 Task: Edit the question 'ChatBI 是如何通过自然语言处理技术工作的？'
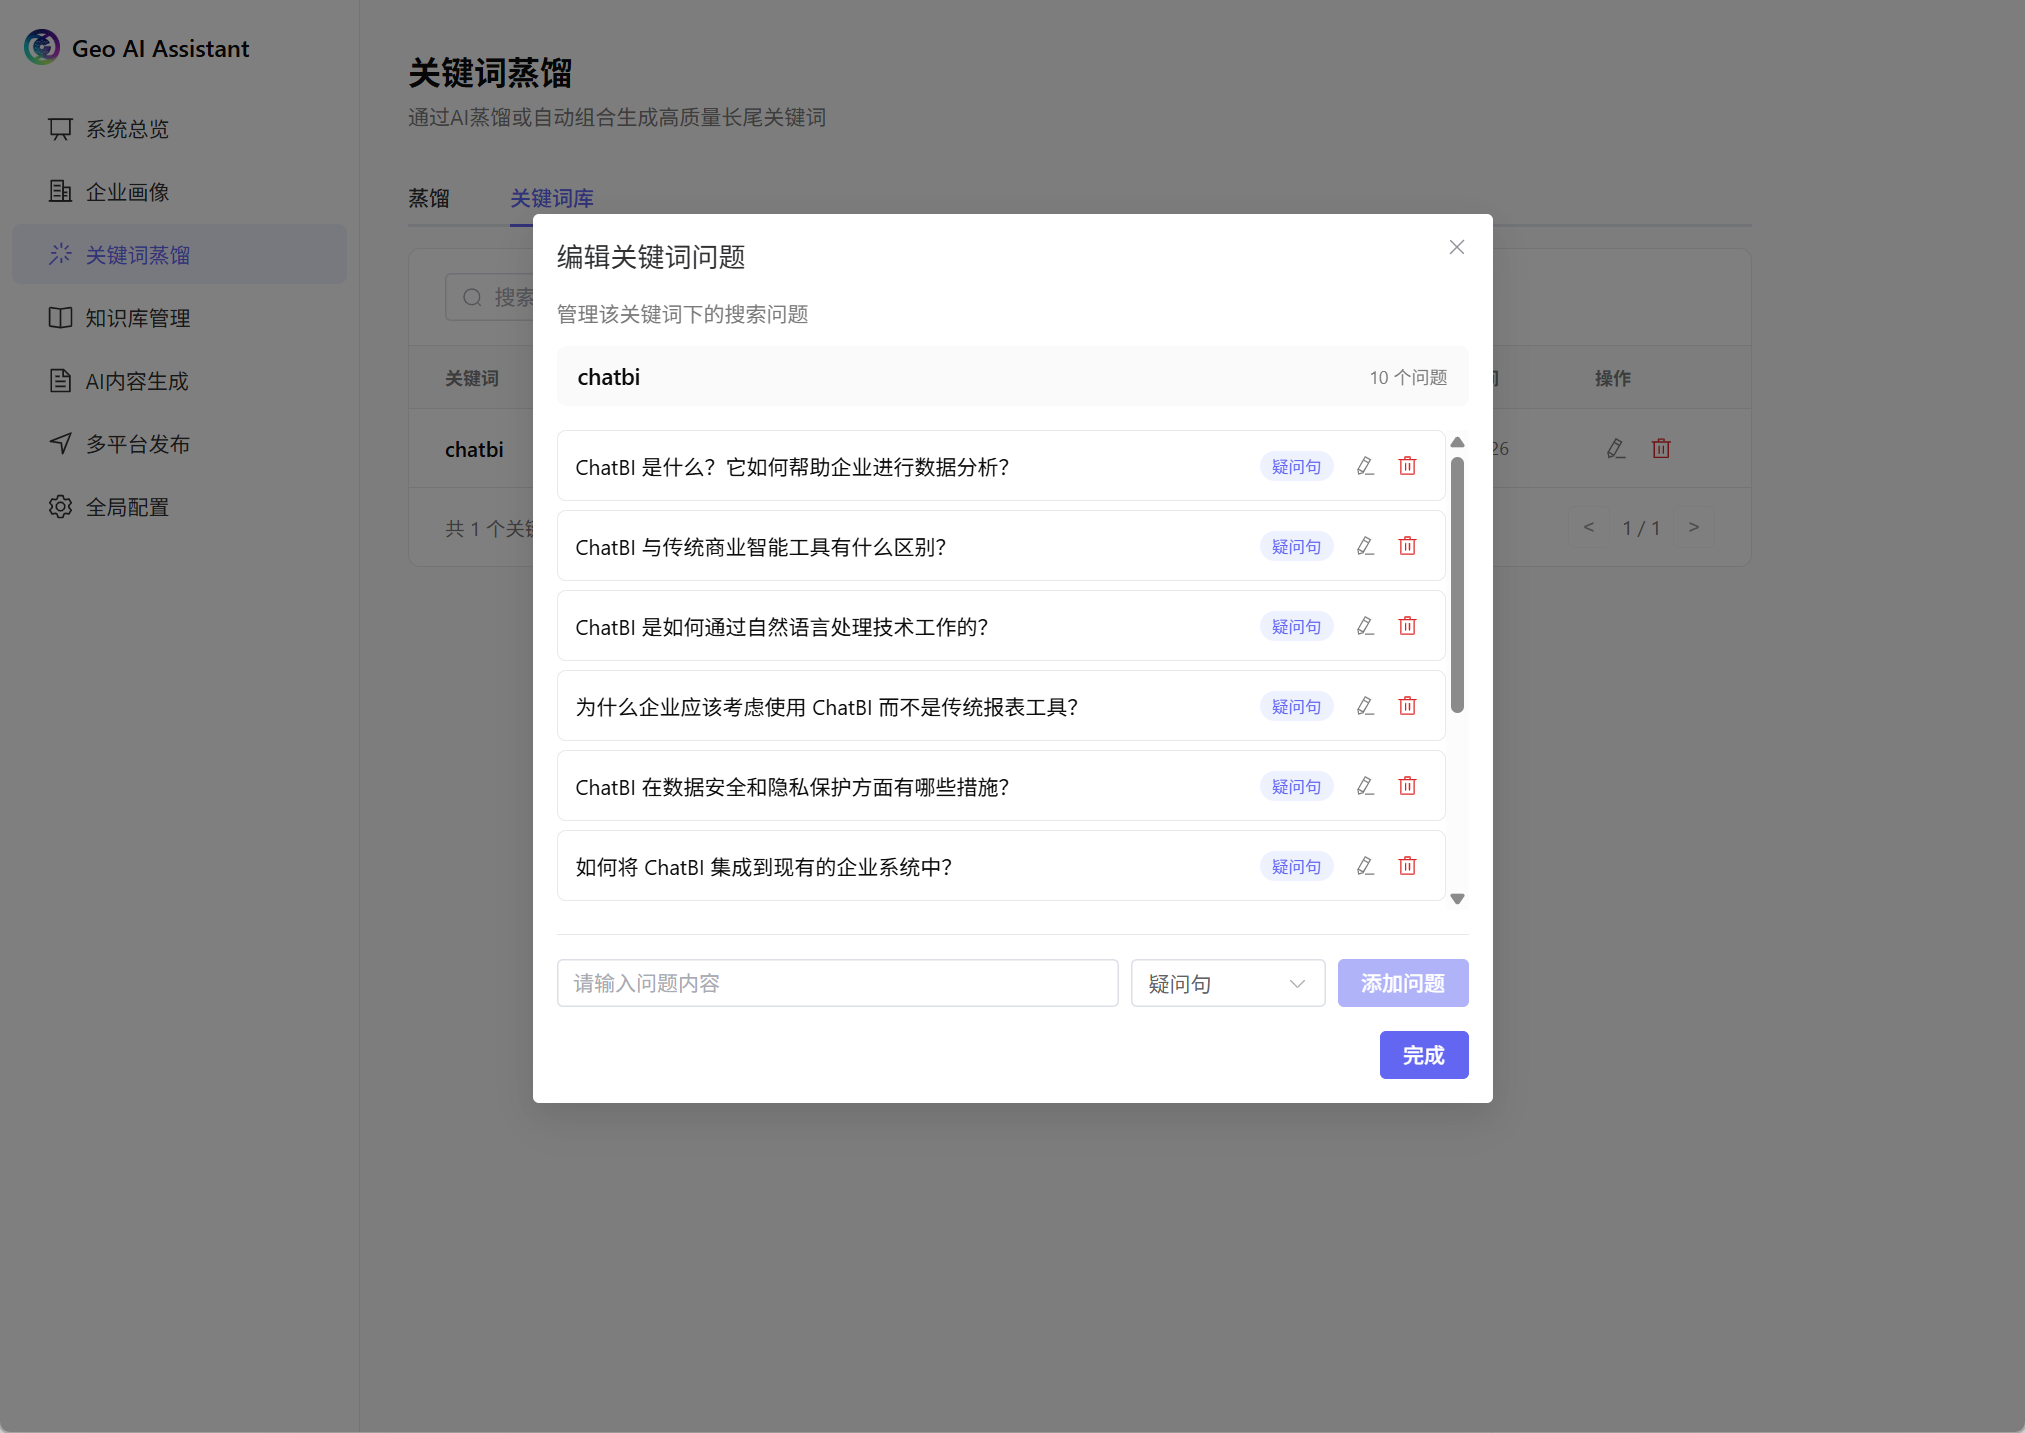point(1365,626)
